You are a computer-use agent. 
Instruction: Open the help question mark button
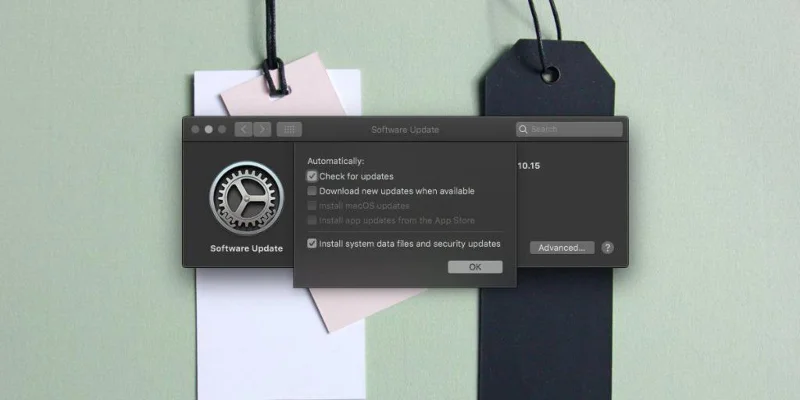[x=607, y=248]
